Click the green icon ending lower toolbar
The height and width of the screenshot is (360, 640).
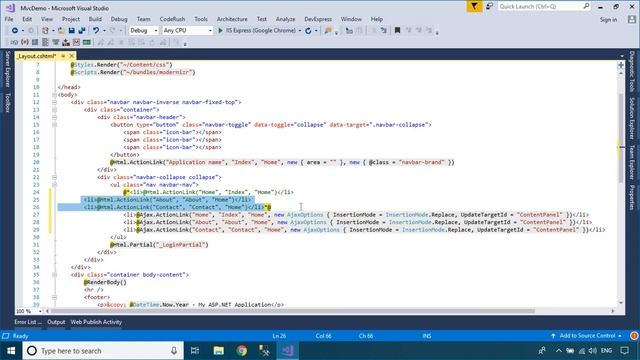pos(87,42)
